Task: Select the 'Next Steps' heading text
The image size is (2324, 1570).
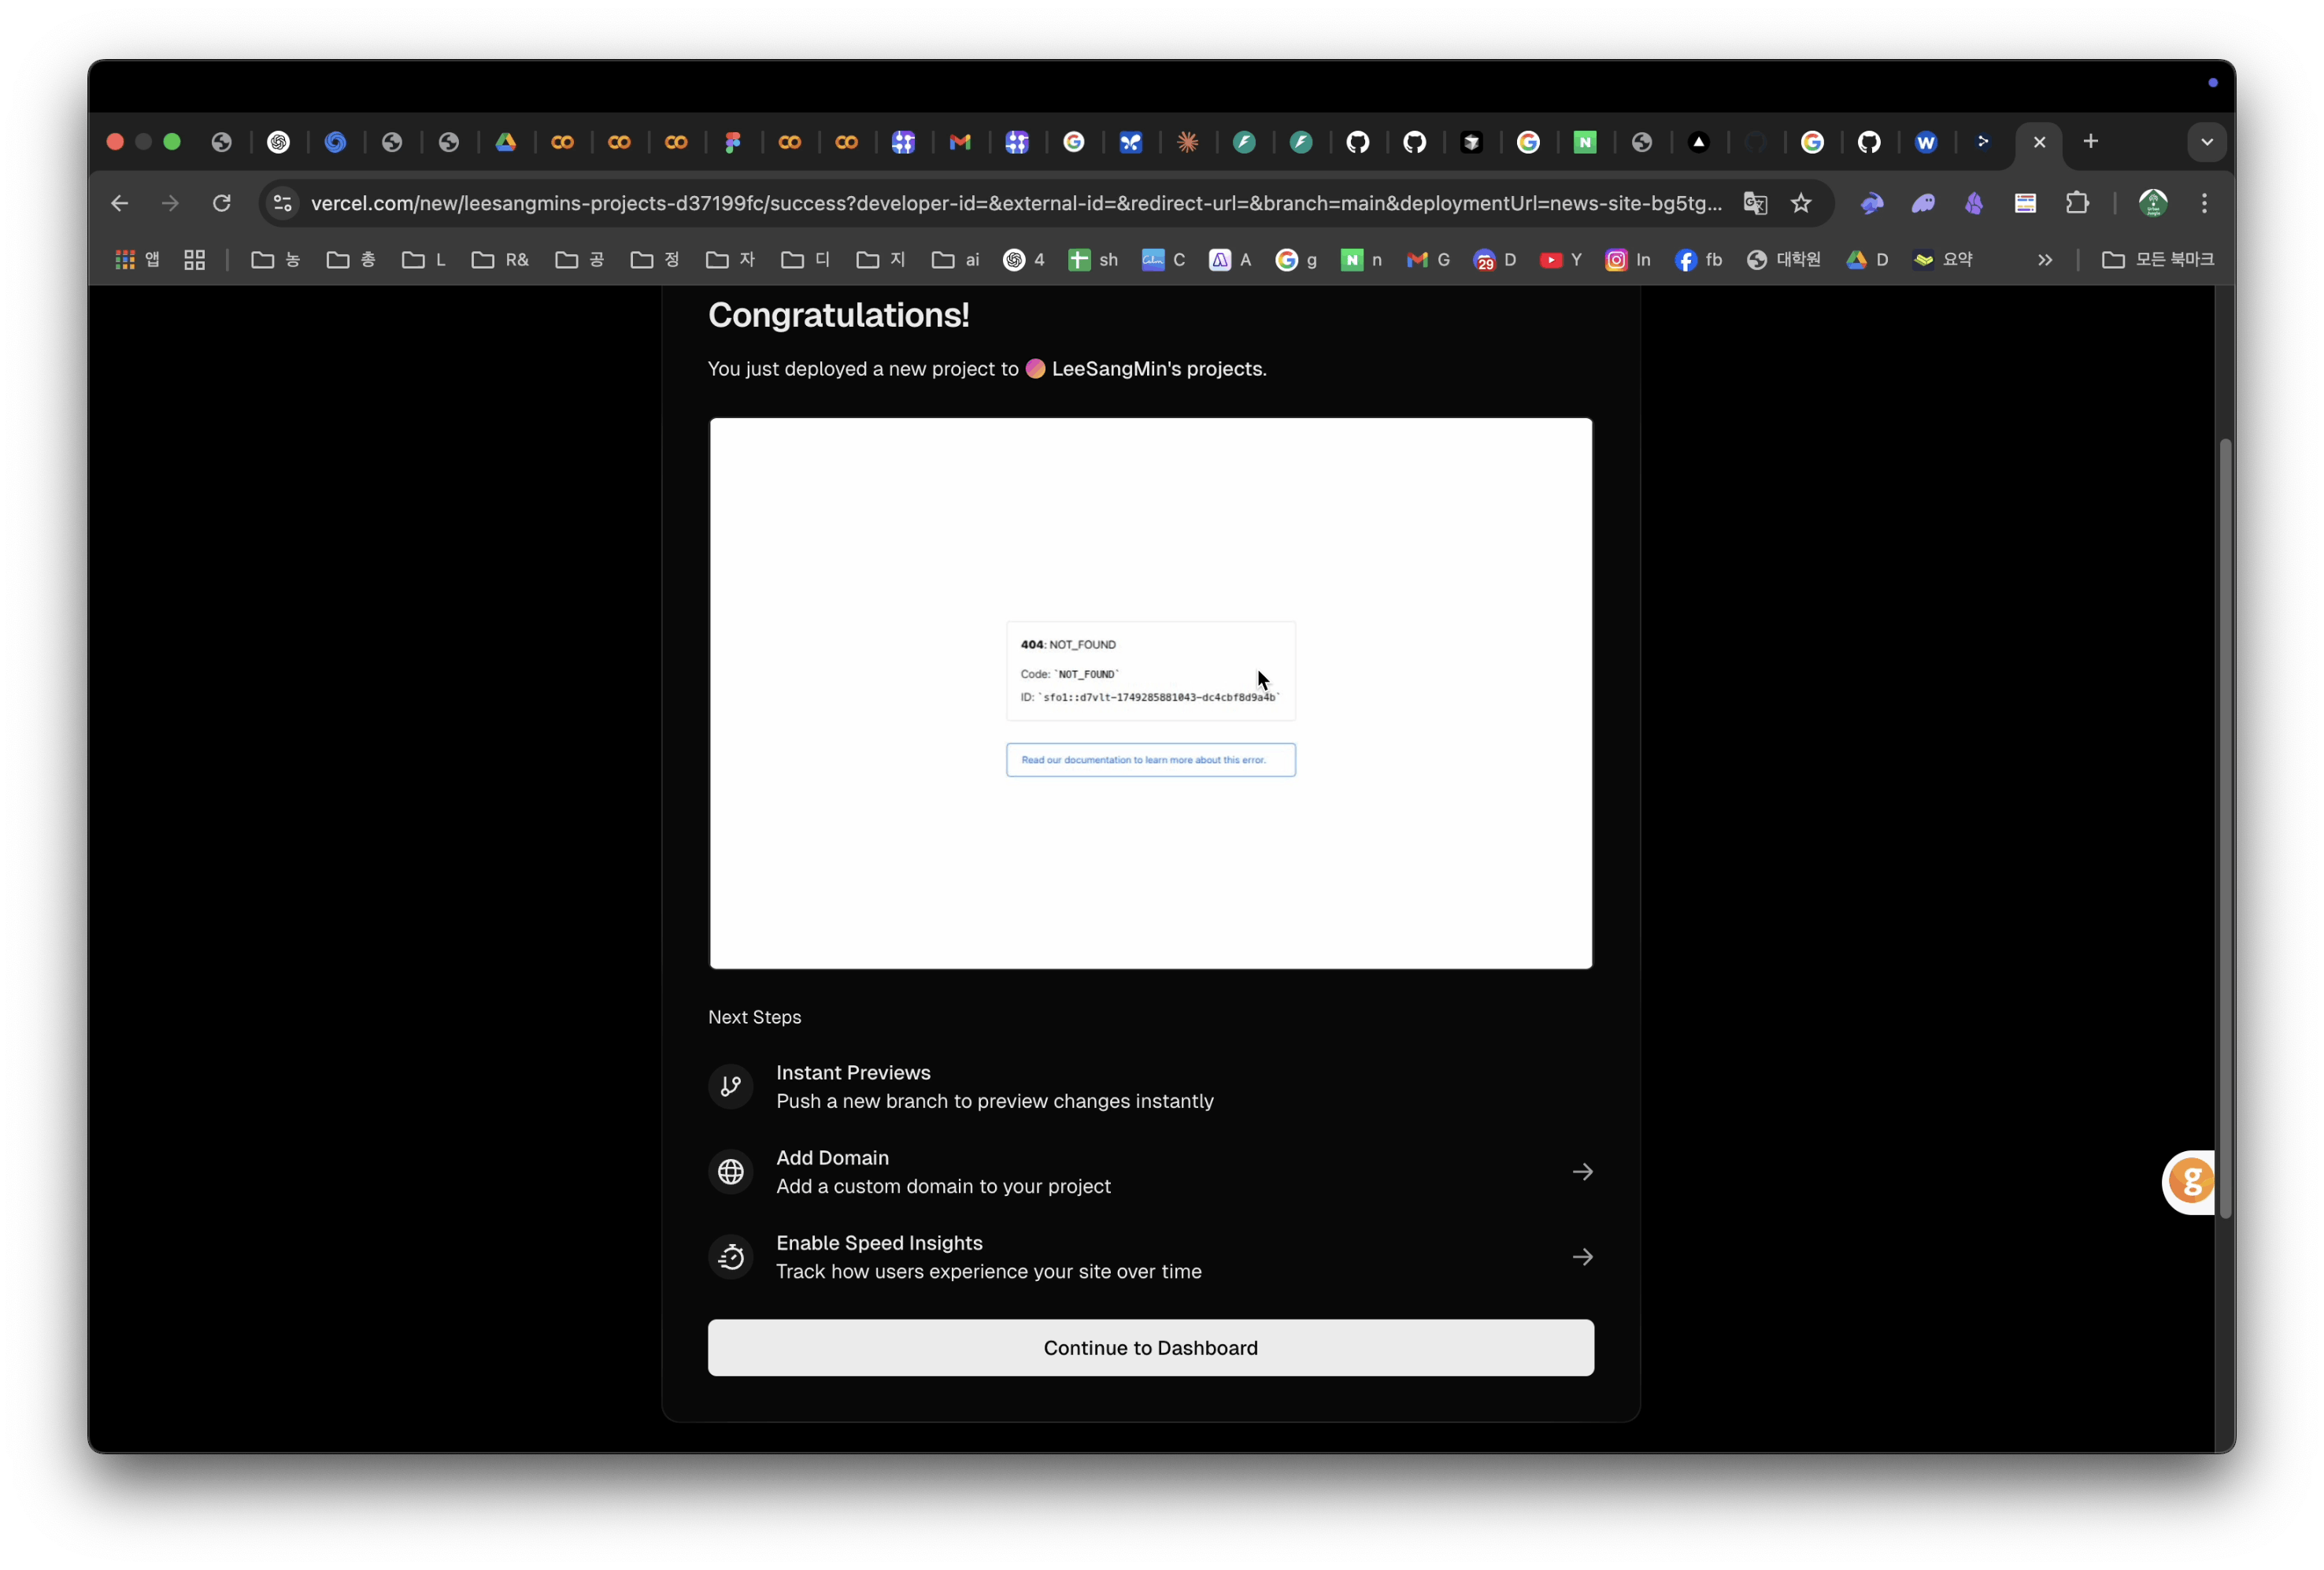Action: click(x=755, y=1017)
